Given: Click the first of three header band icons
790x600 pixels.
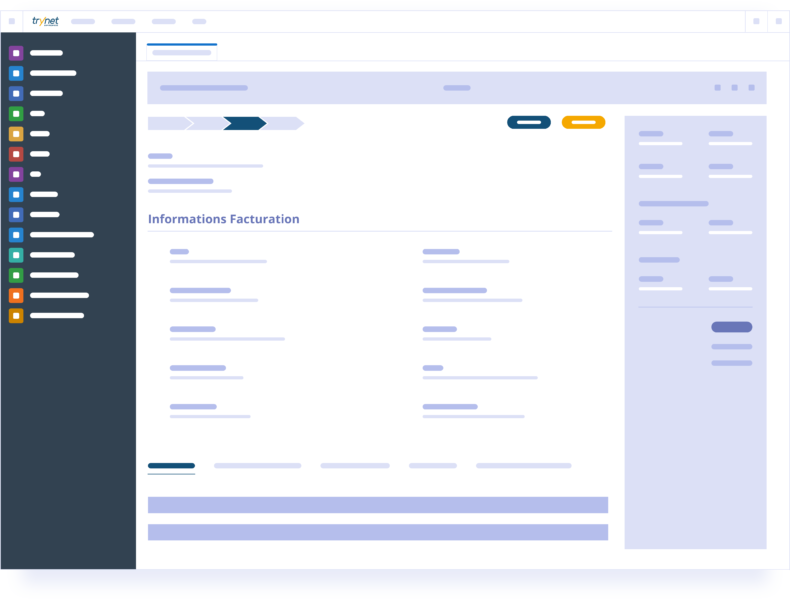Looking at the screenshot, I should pyautogui.click(x=717, y=88).
